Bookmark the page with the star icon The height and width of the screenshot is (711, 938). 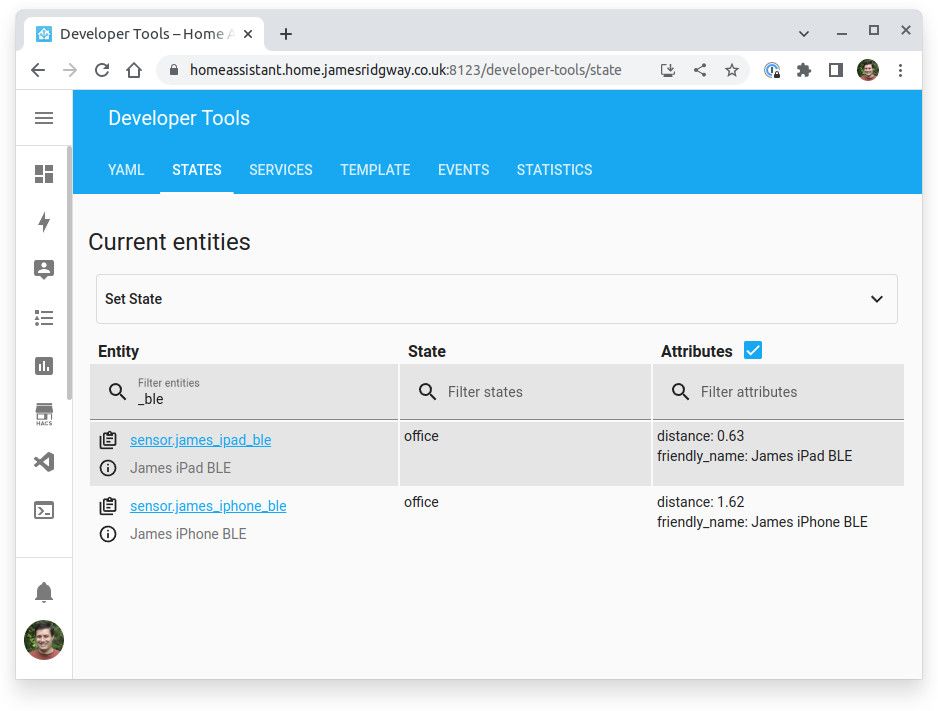(x=732, y=70)
